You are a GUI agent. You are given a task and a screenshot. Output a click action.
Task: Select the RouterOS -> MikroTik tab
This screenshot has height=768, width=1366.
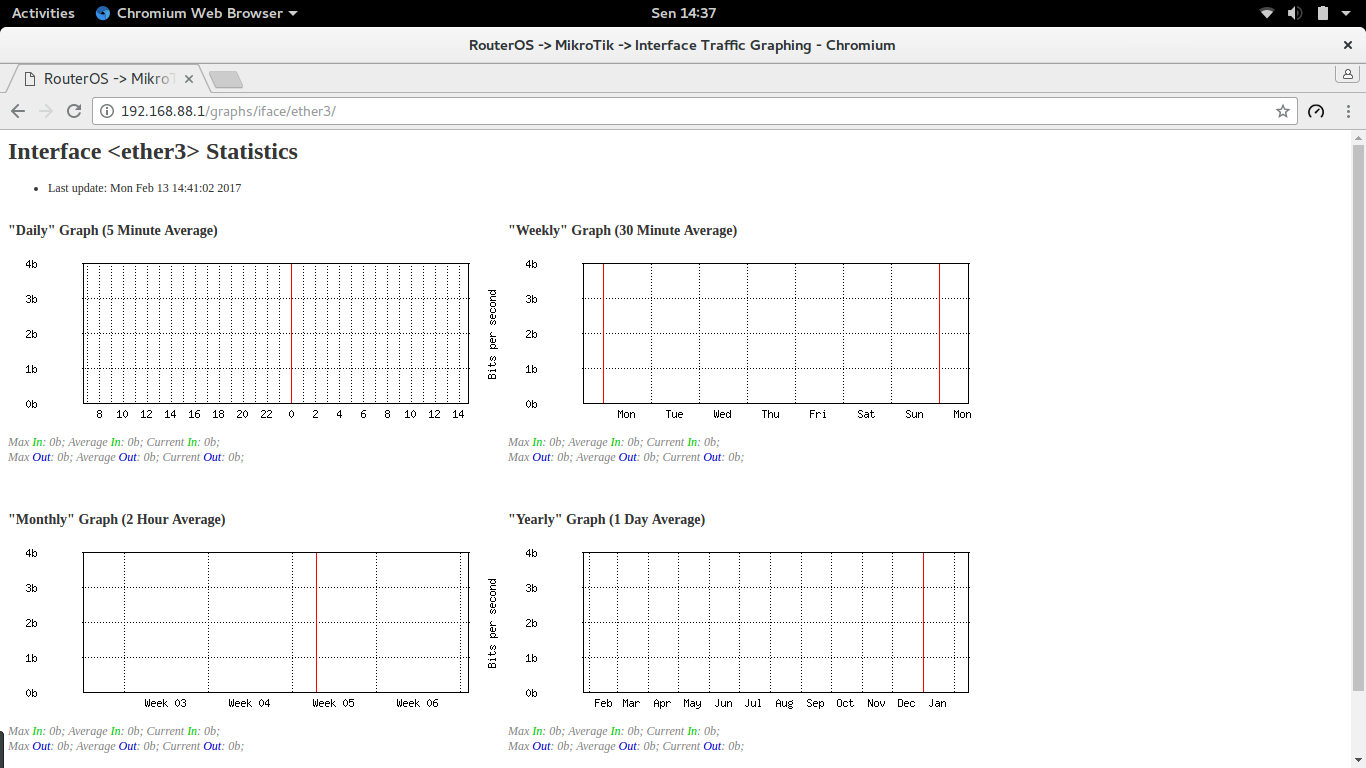(x=105, y=79)
